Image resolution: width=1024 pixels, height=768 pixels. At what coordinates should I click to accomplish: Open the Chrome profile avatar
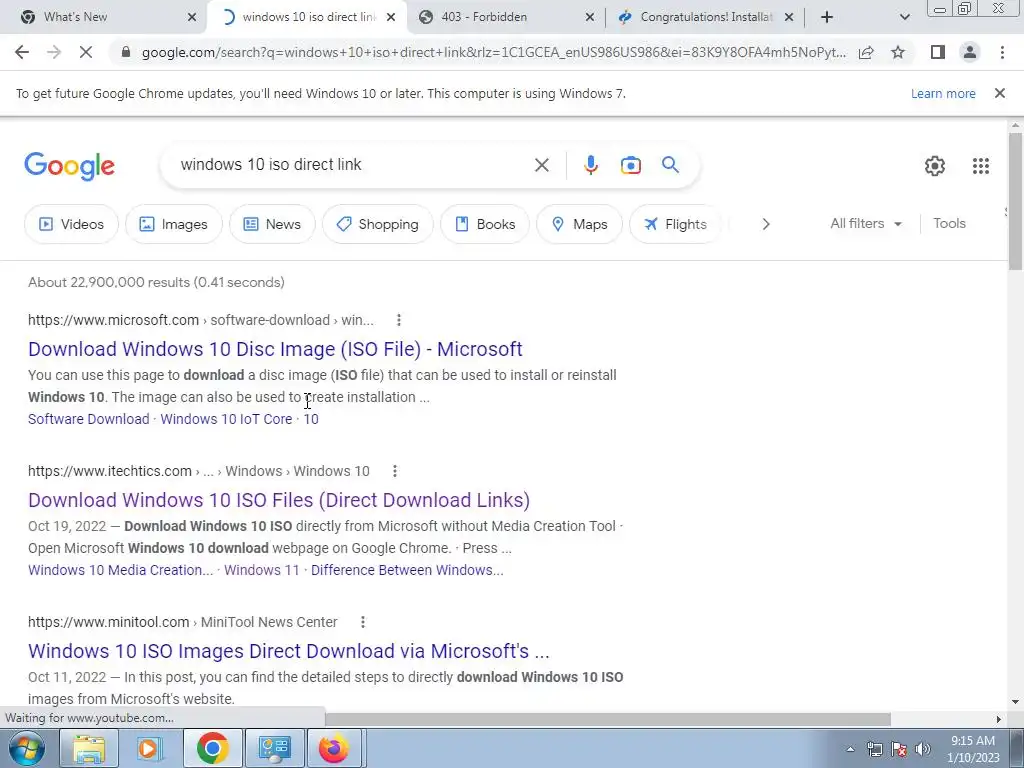970,52
